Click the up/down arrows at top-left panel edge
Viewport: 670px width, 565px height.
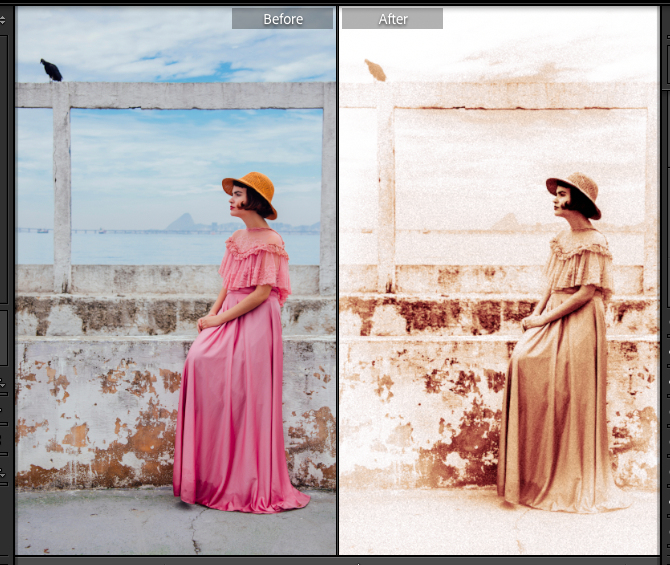(4, 22)
